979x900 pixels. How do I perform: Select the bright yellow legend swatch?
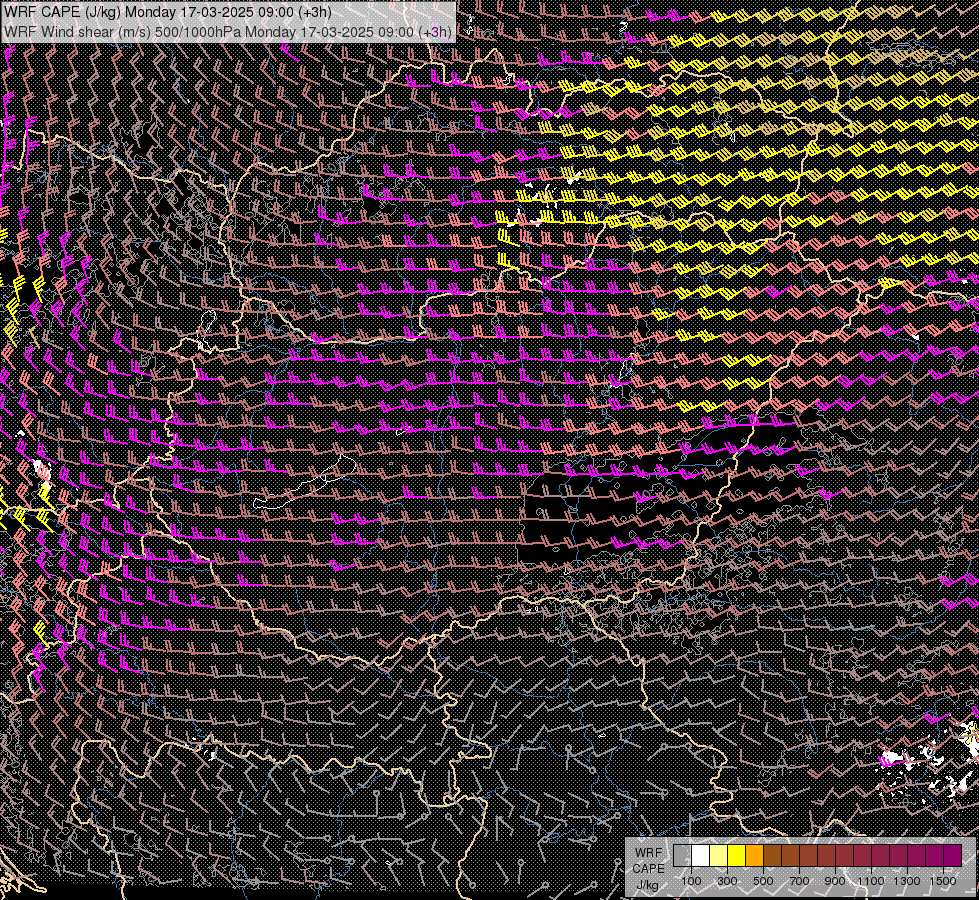click(737, 855)
